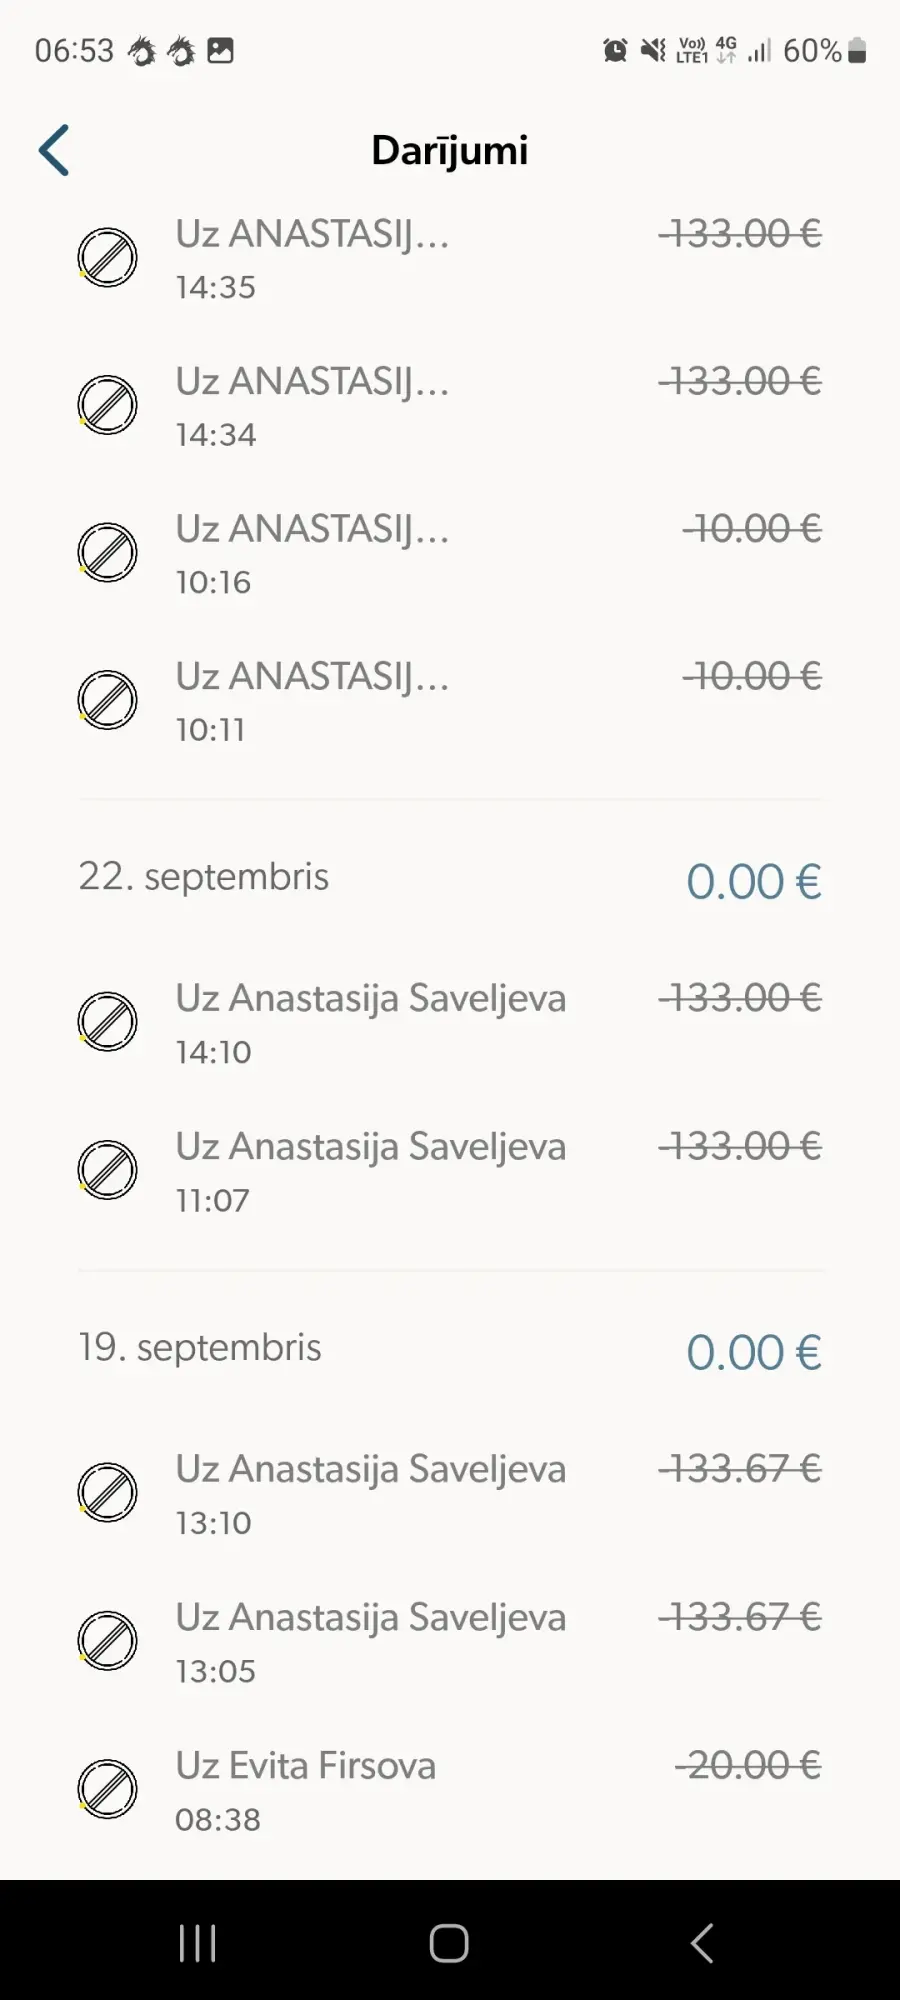Select the 22. septembris date header
This screenshot has height=2000, width=900.
pyautogui.click(x=204, y=877)
